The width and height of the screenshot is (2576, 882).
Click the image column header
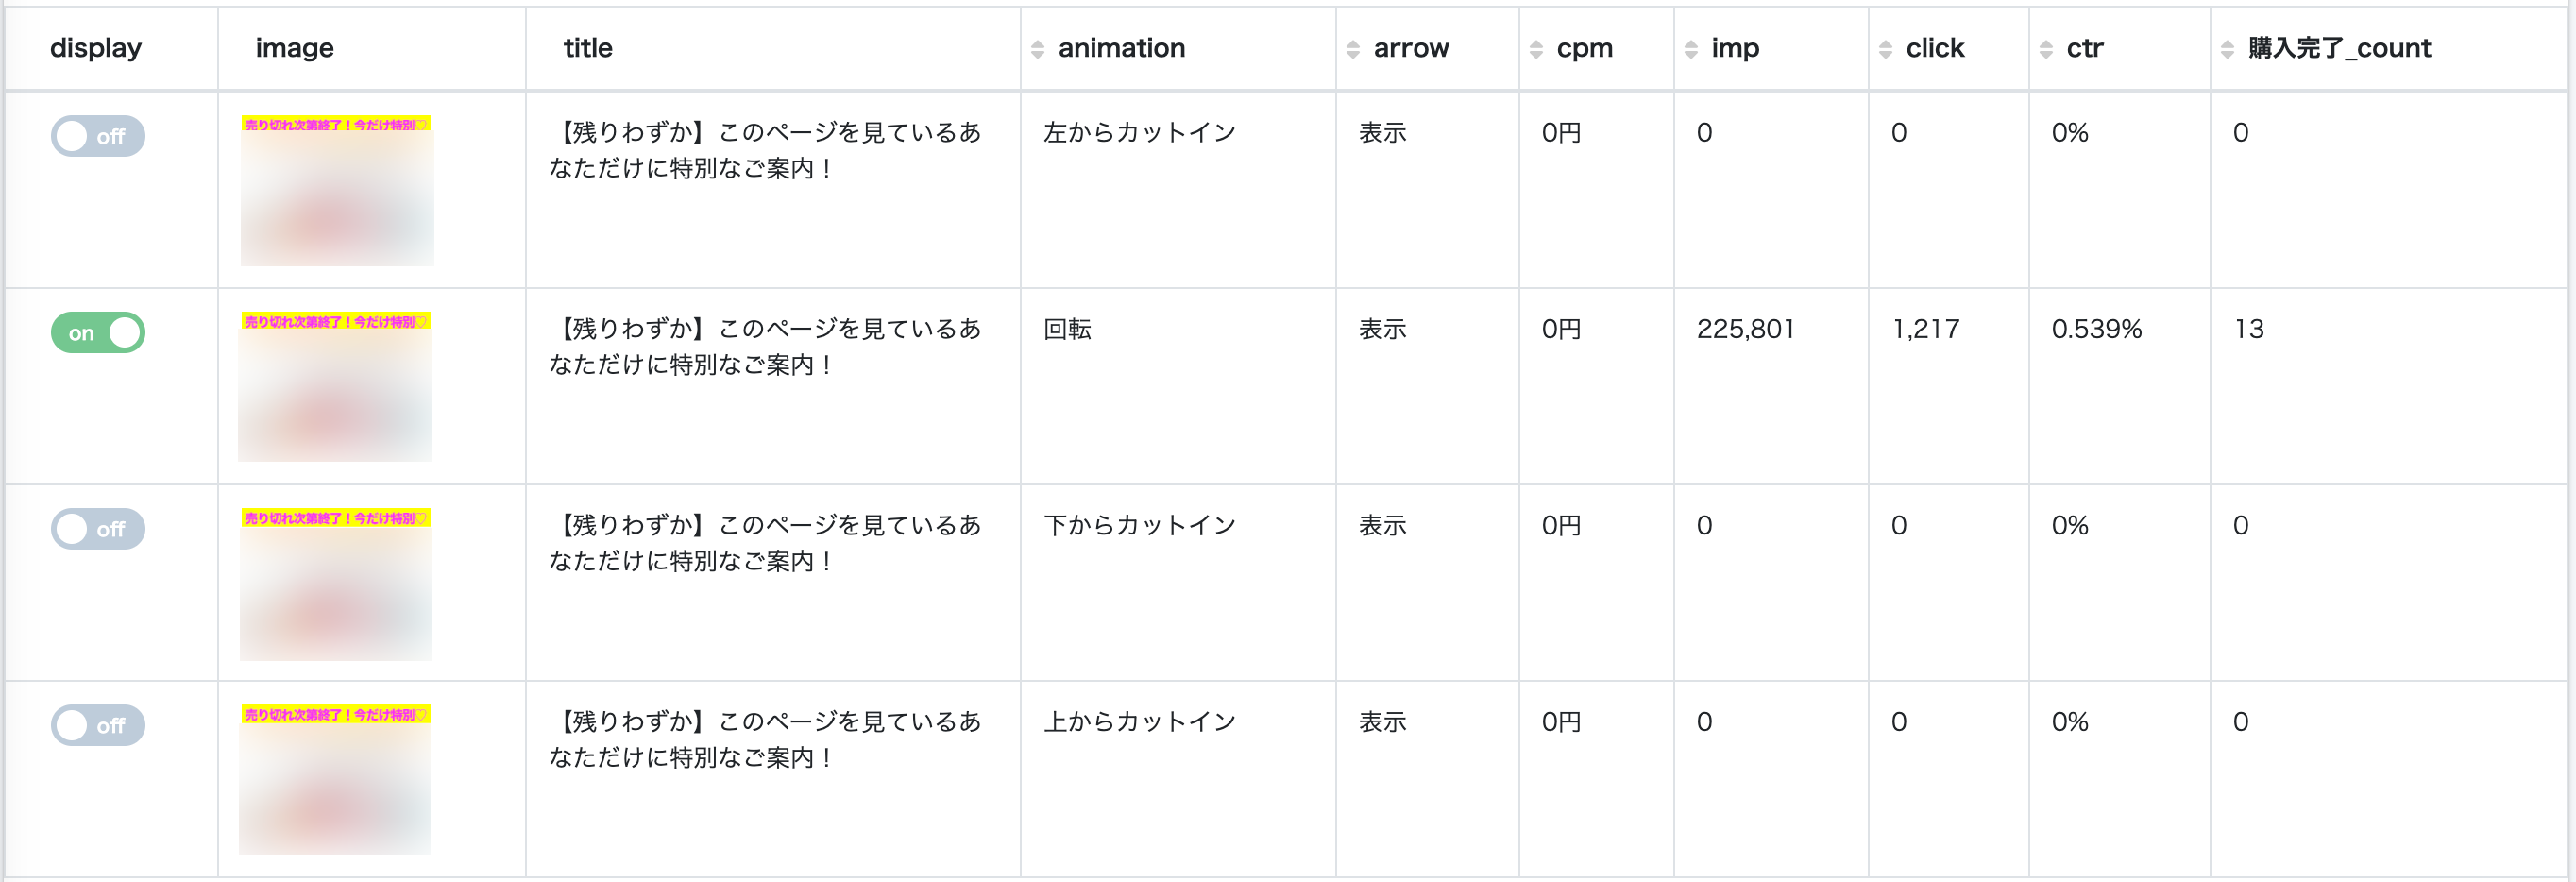[294, 48]
